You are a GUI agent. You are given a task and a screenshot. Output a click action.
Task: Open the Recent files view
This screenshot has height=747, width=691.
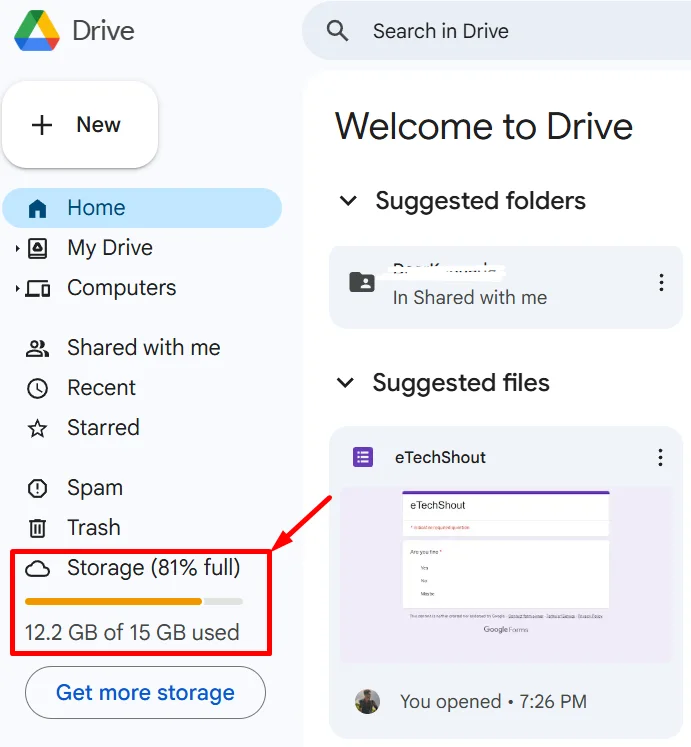101,388
